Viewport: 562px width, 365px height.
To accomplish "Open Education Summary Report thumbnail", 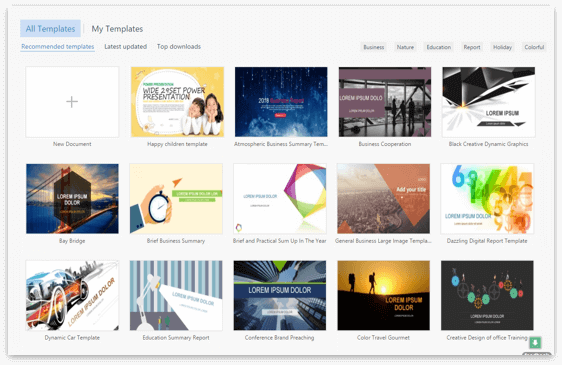I will click(176, 295).
